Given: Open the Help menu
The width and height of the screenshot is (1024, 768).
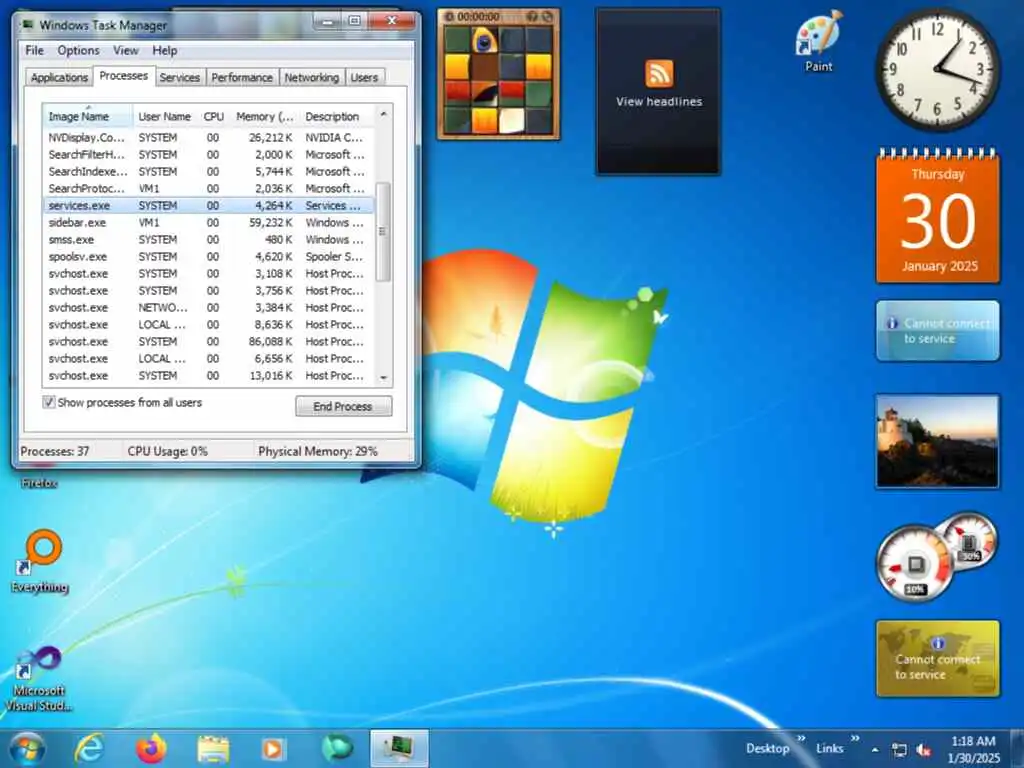Looking at the screenshot, I should coord(165,50).
